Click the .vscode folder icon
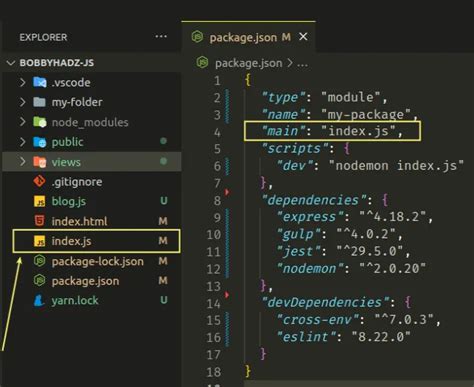 click(40, 82)
